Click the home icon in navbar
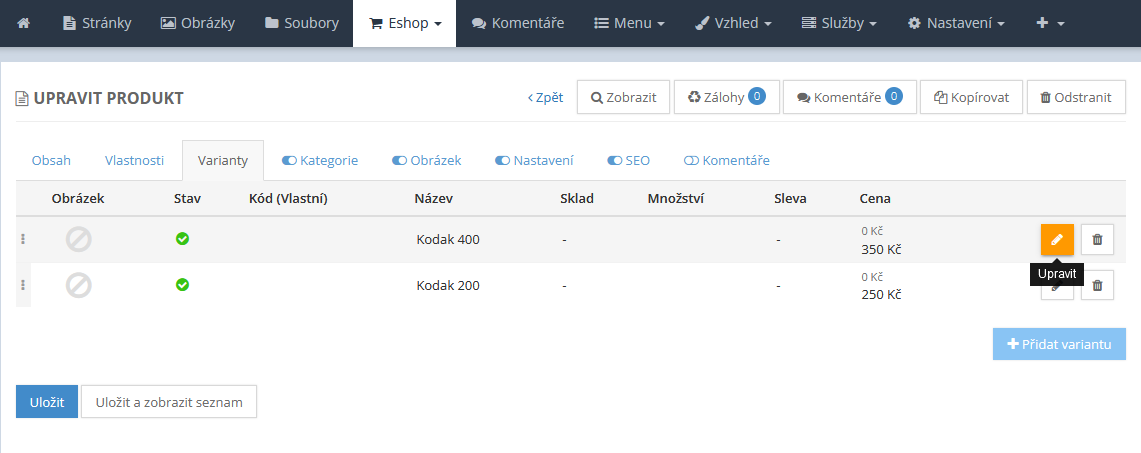Viewport: 1141px width, 453px height. 24,23
